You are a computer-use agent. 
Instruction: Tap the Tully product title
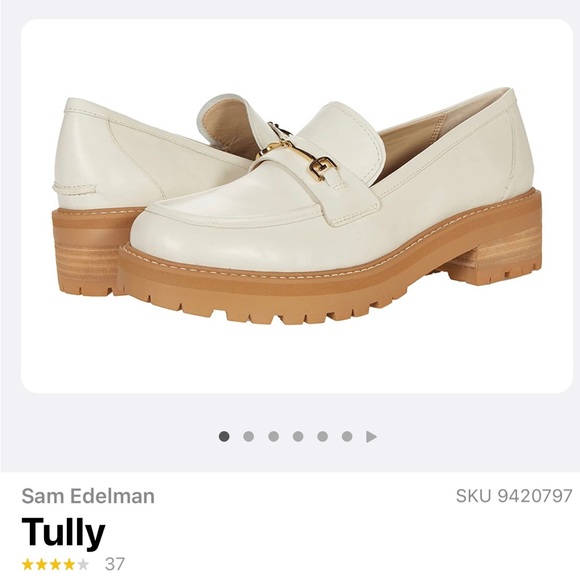pyautogui.click(x=63, y=532)
